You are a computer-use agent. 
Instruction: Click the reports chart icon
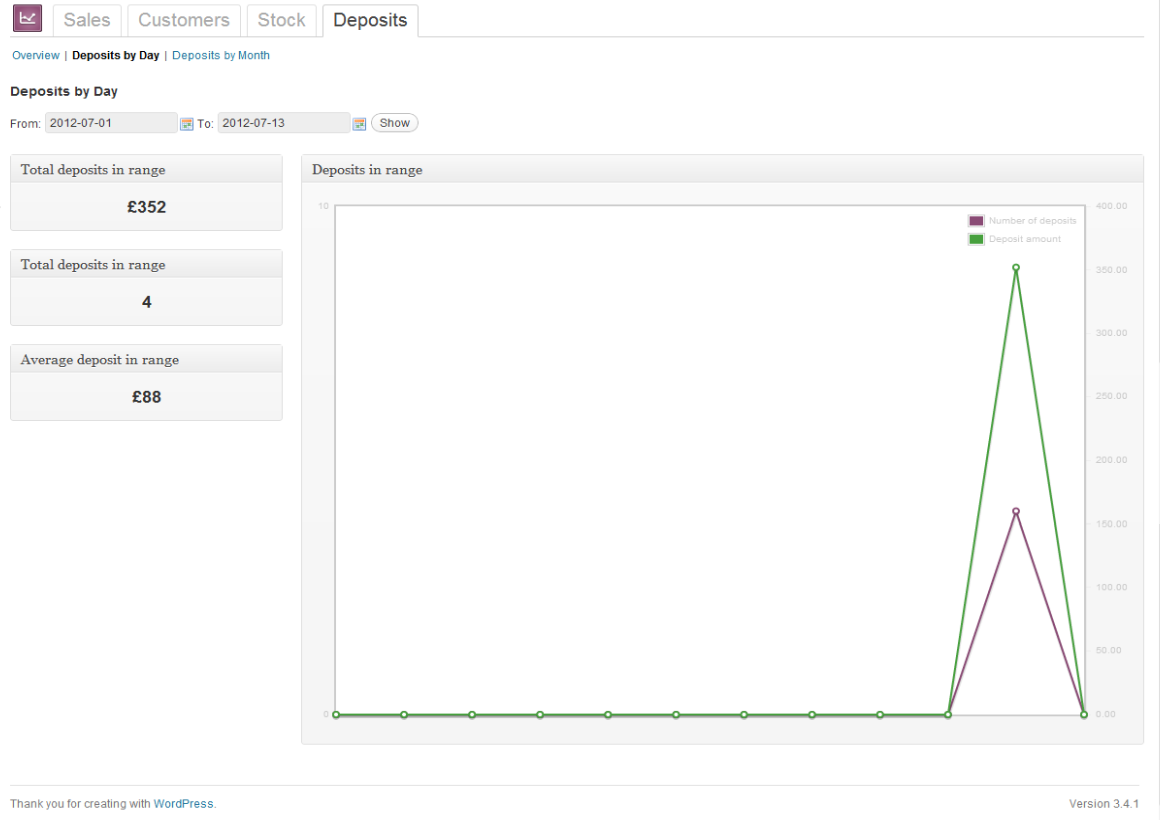(27, 18)
